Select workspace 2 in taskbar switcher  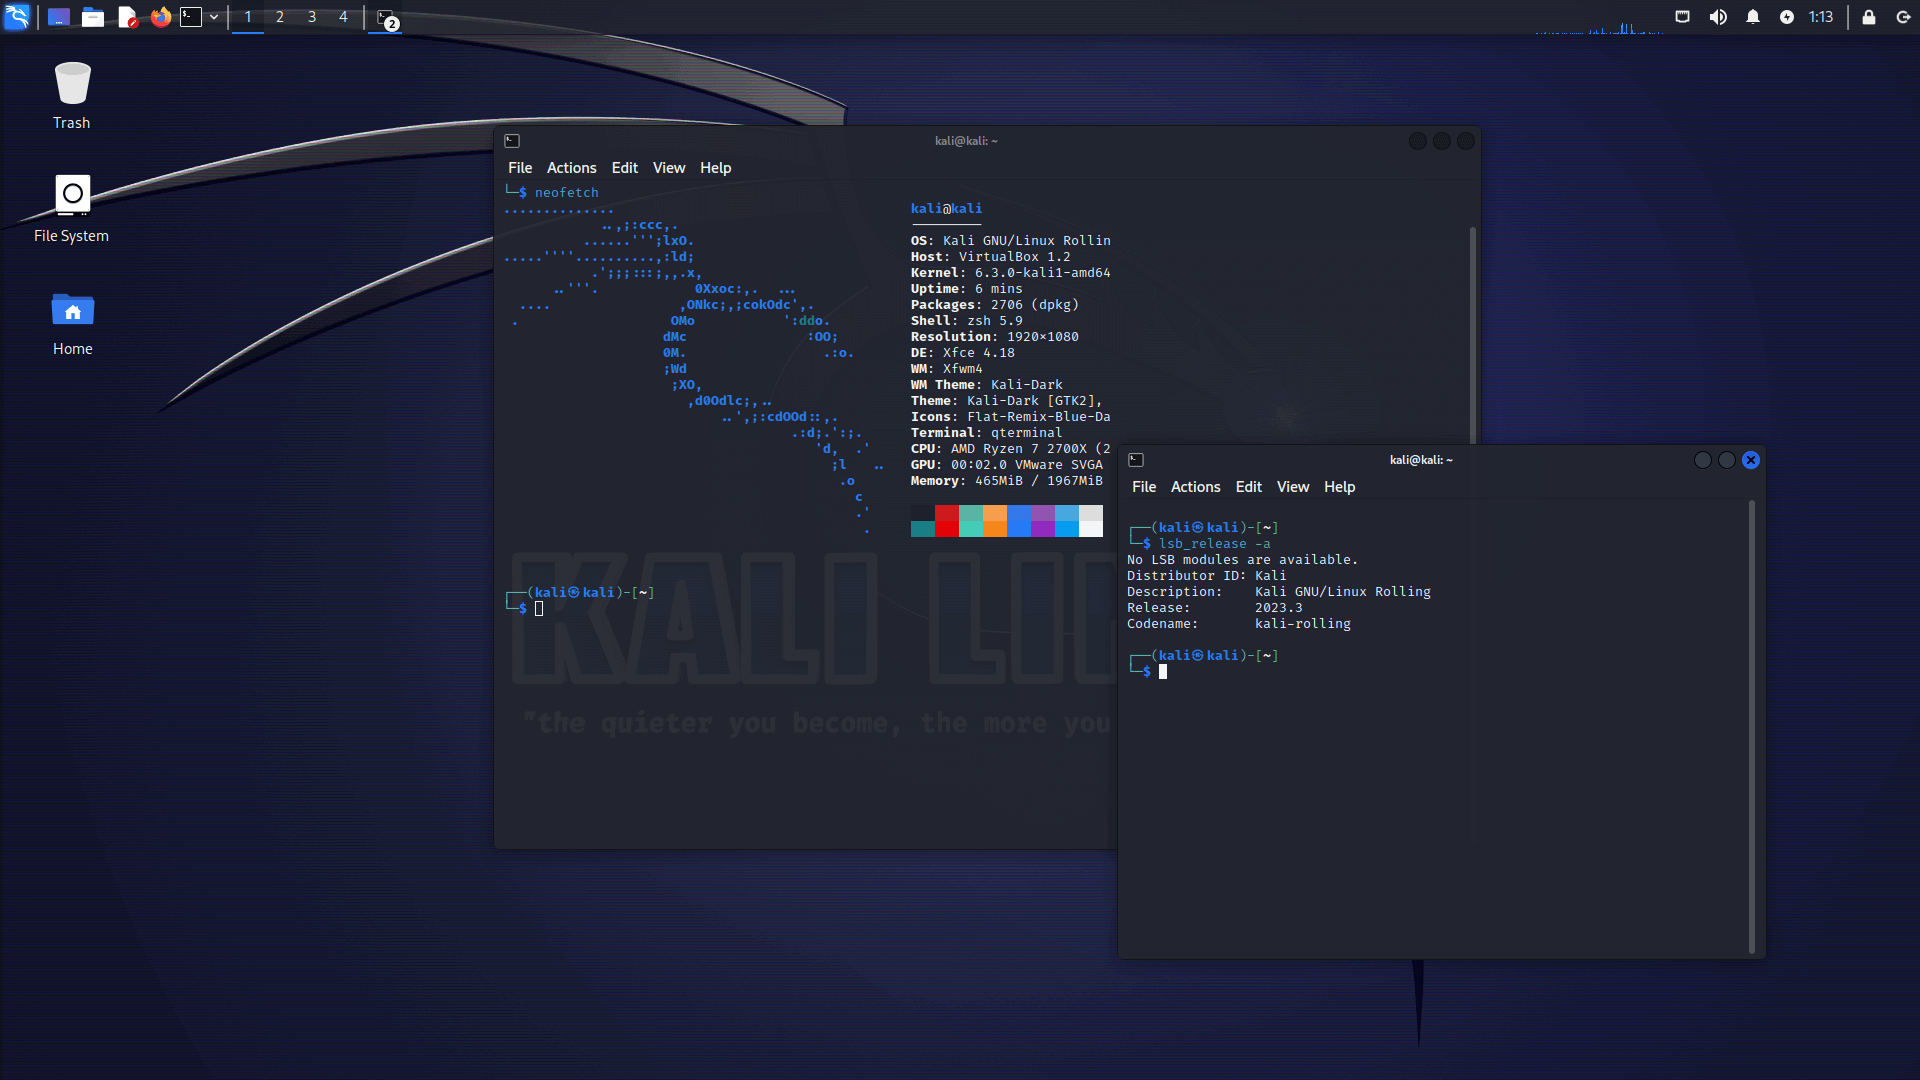click(x=278, y=16)
